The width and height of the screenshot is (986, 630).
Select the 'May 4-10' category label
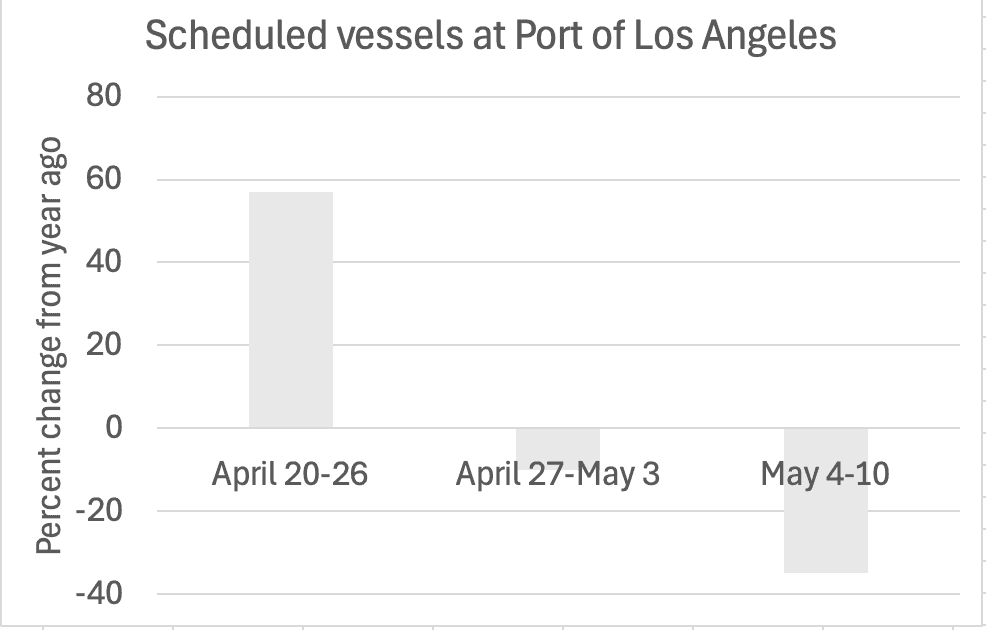(825, 473)
